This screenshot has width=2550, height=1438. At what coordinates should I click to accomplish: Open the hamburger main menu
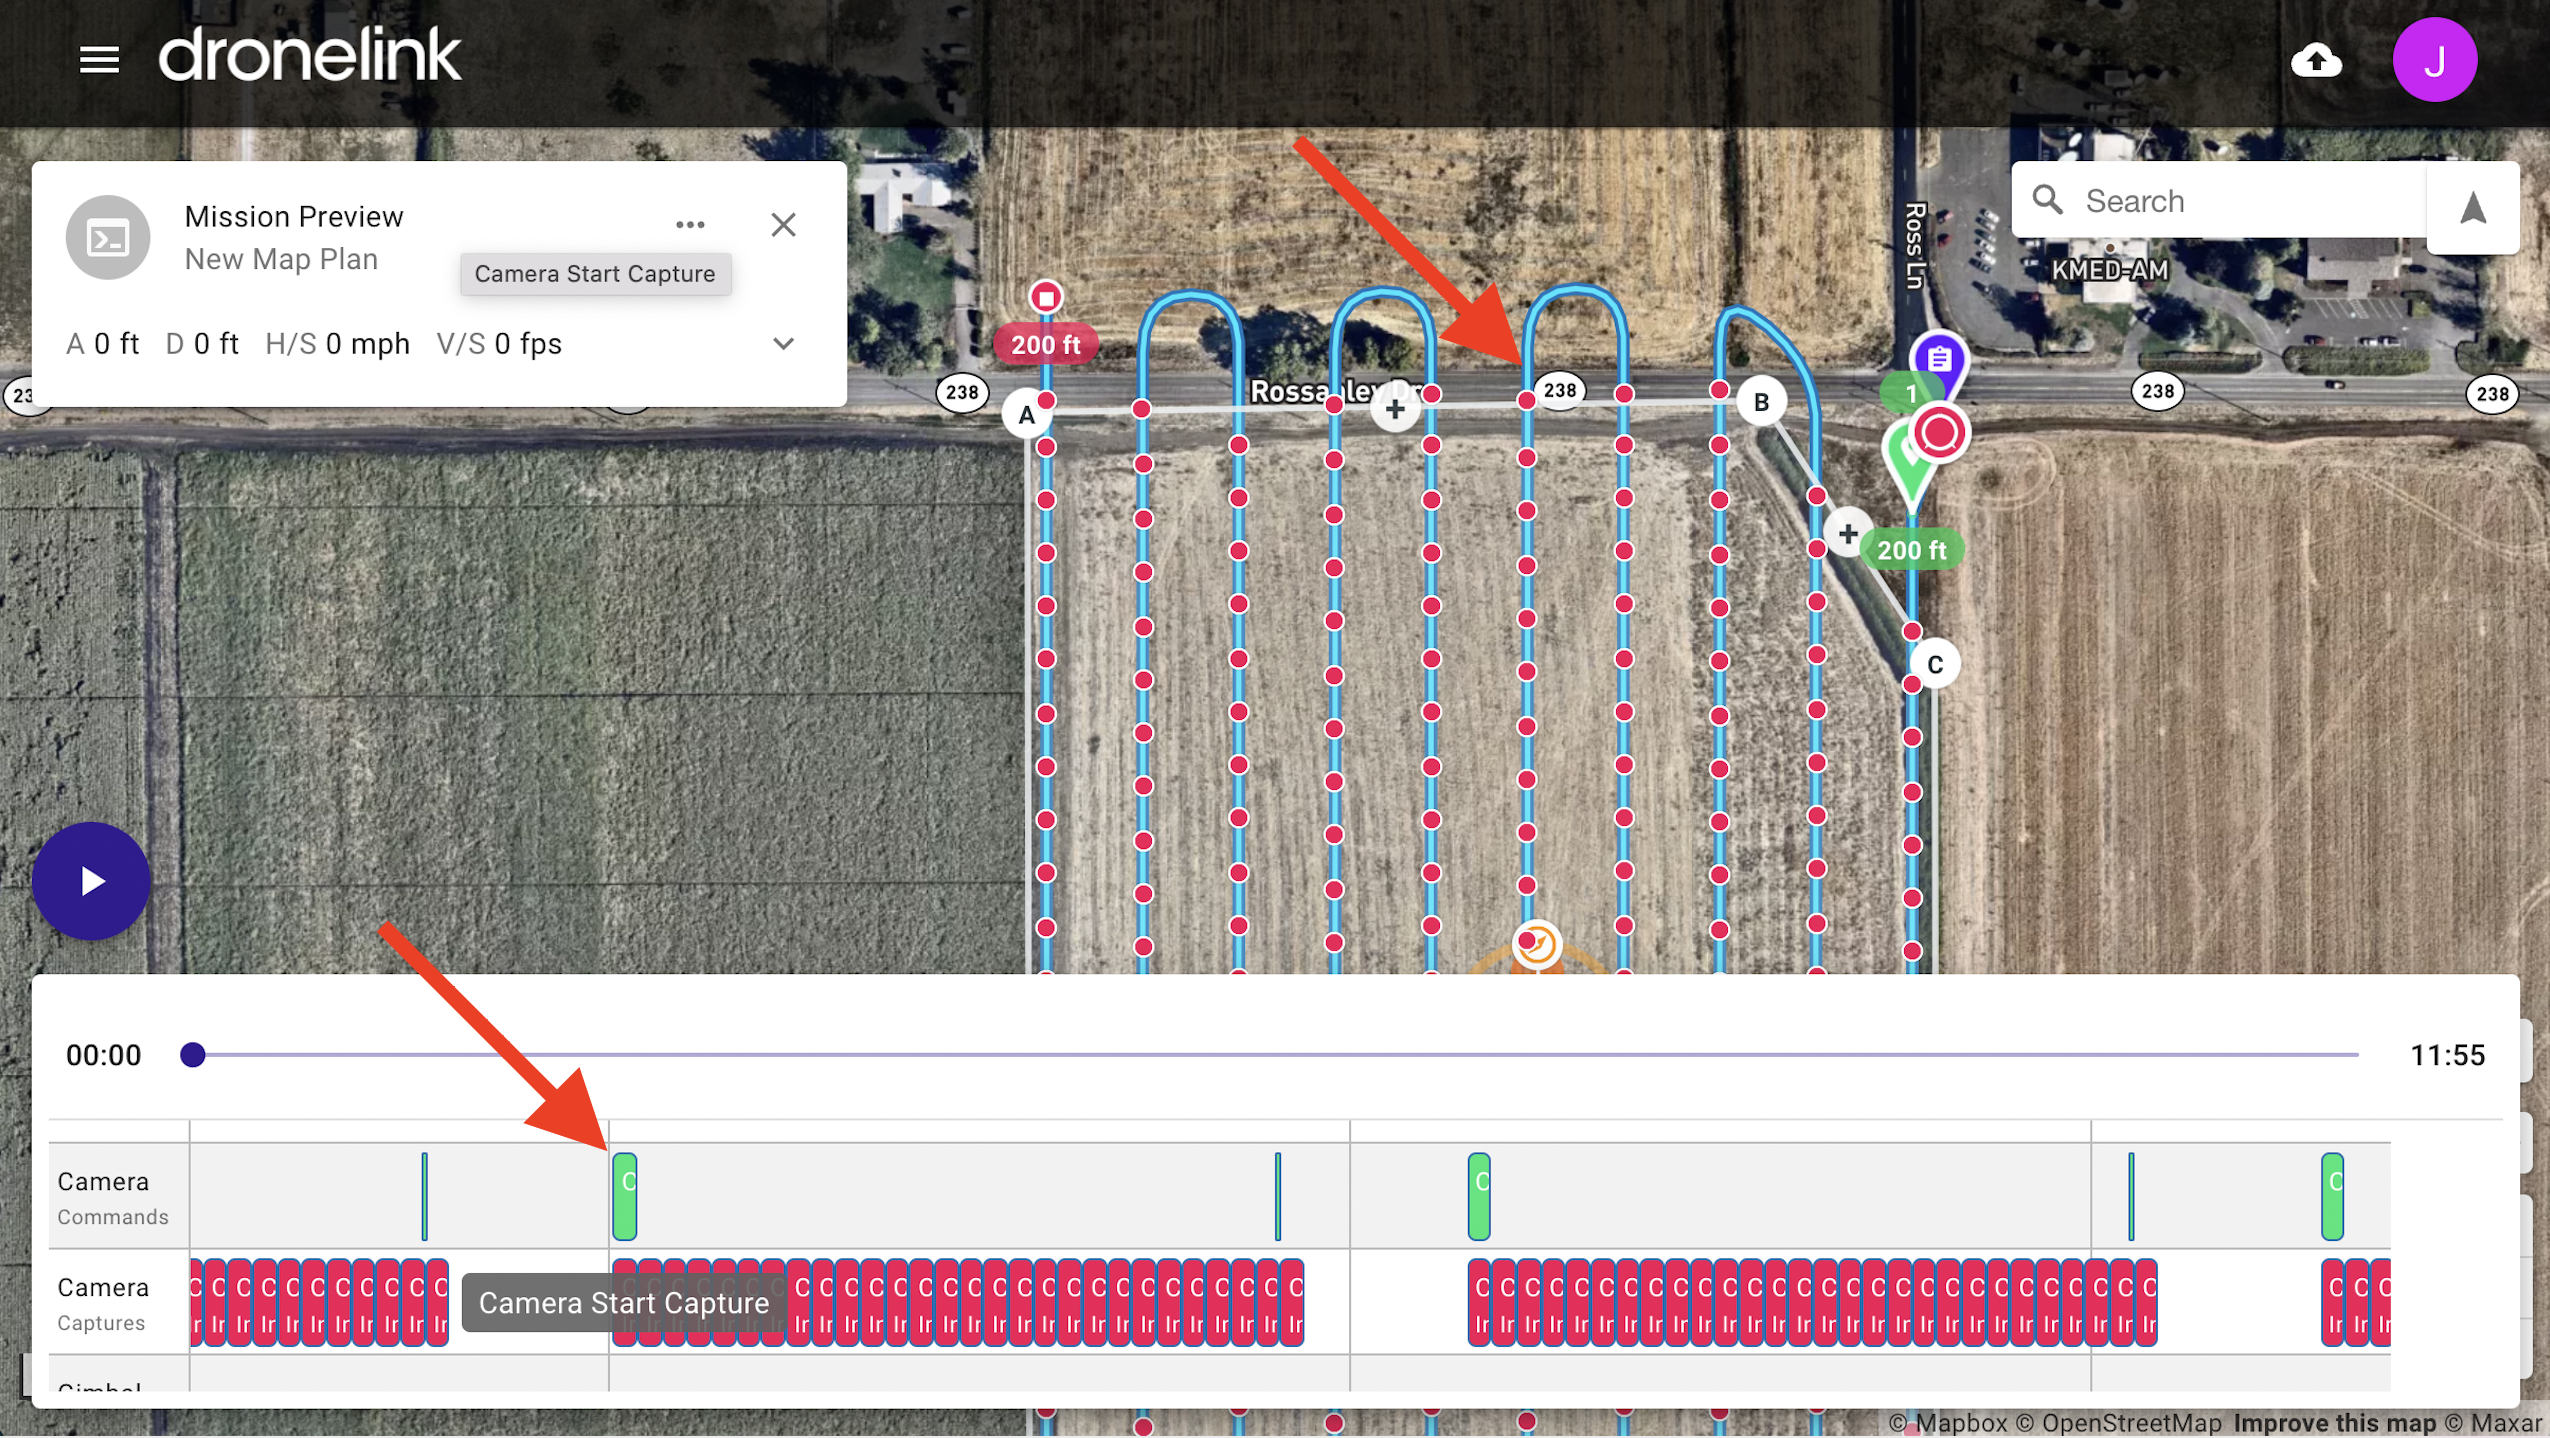(99, 60)
